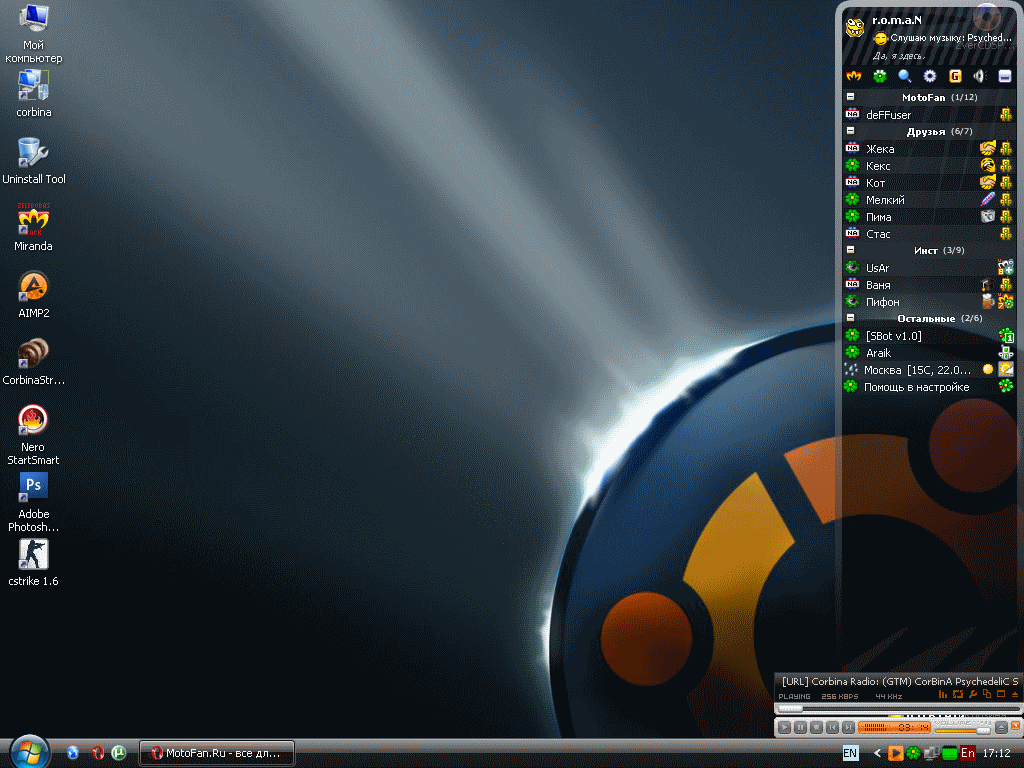Screen dimensions: 1024x768
Task: Click the music note icon on Ваня's row
Action: (986, 284)
